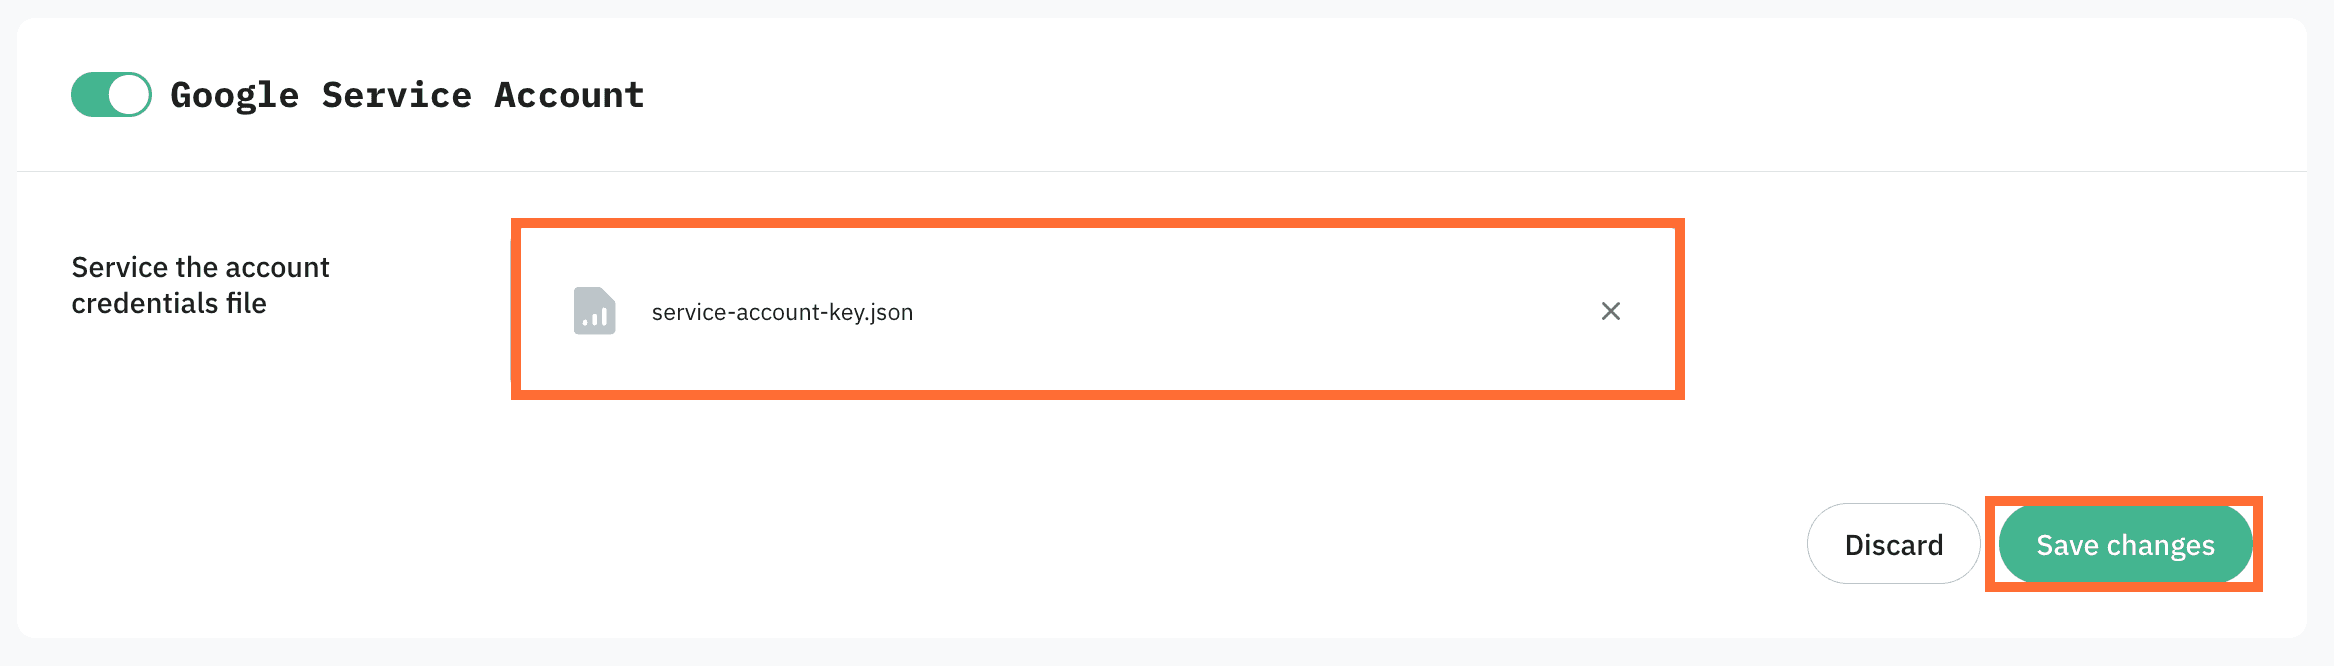Discard the pending credential changes
The height and width of the screenshot is (666, 2334).
coord(1893,545)
